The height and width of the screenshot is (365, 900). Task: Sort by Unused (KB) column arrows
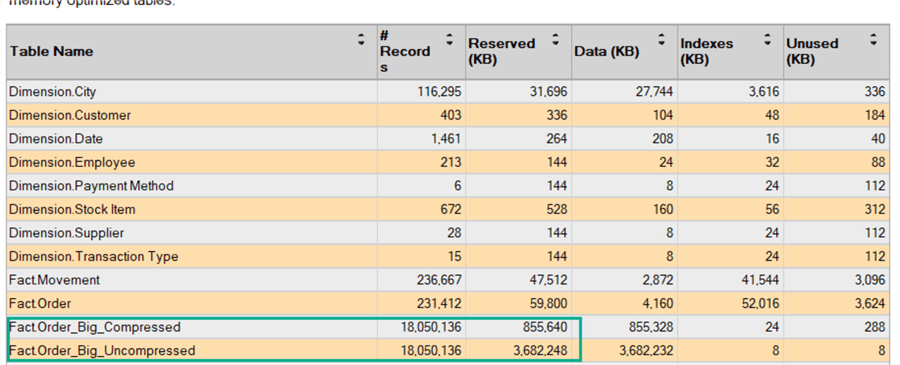pos(873,39)
